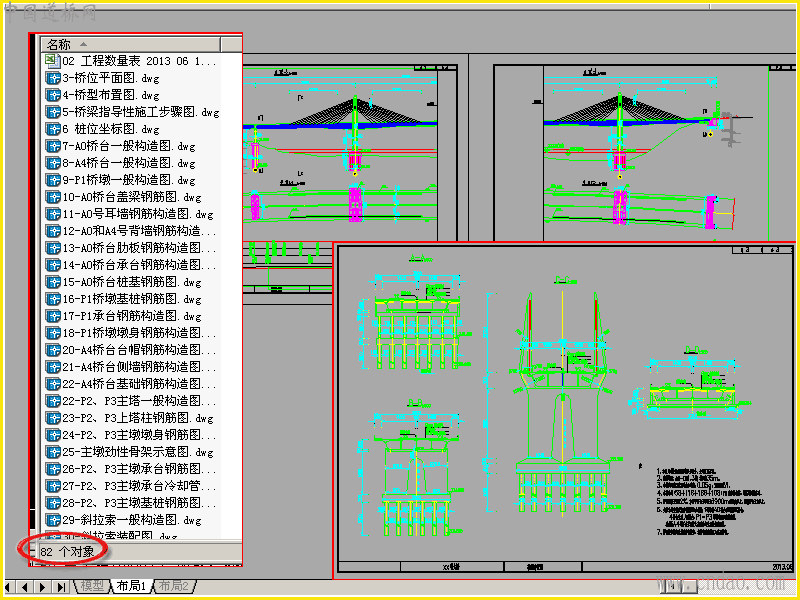Viewport: 800px width, 600px height.
Task: Click the Excel icon of 02 工程数量表 file
Action: pos(53,61)
